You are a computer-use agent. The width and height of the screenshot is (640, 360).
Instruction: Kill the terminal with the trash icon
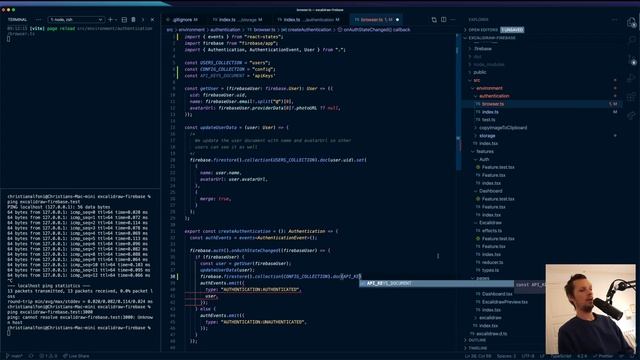pyautogui.click(x=133, y=20)
